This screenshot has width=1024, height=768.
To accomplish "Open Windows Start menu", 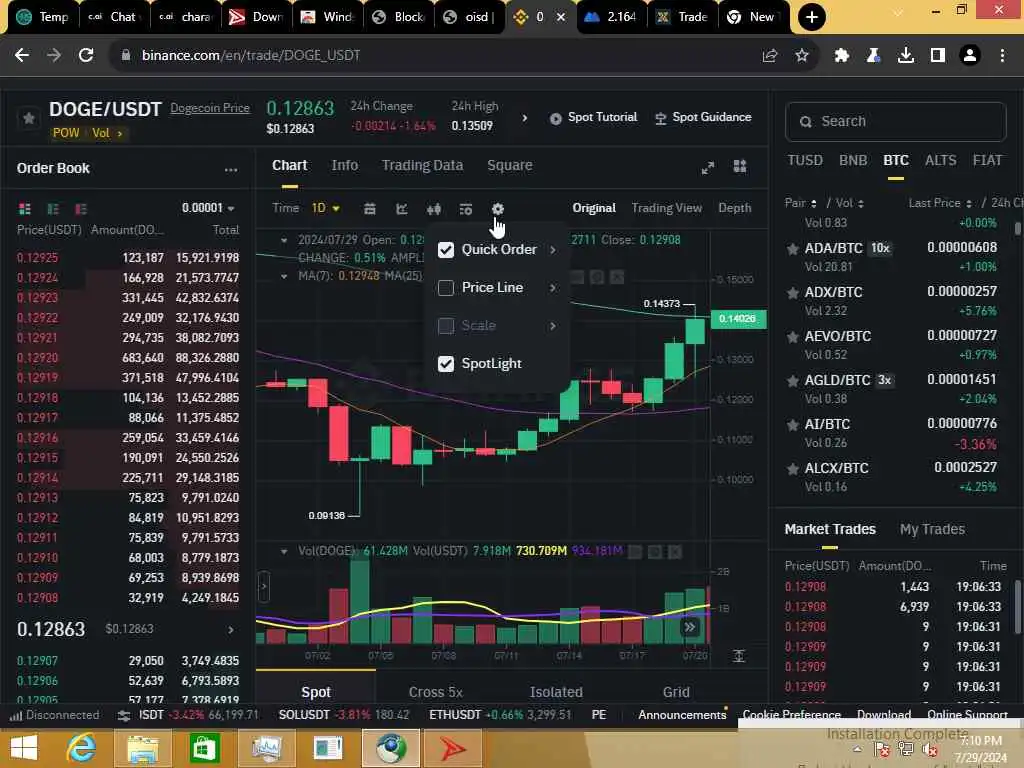I will point(24,748).
